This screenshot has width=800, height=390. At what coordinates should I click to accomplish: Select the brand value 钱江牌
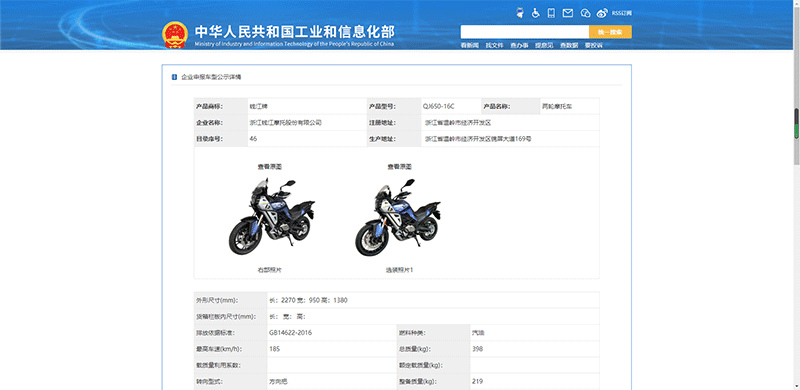tap(259, 107)
